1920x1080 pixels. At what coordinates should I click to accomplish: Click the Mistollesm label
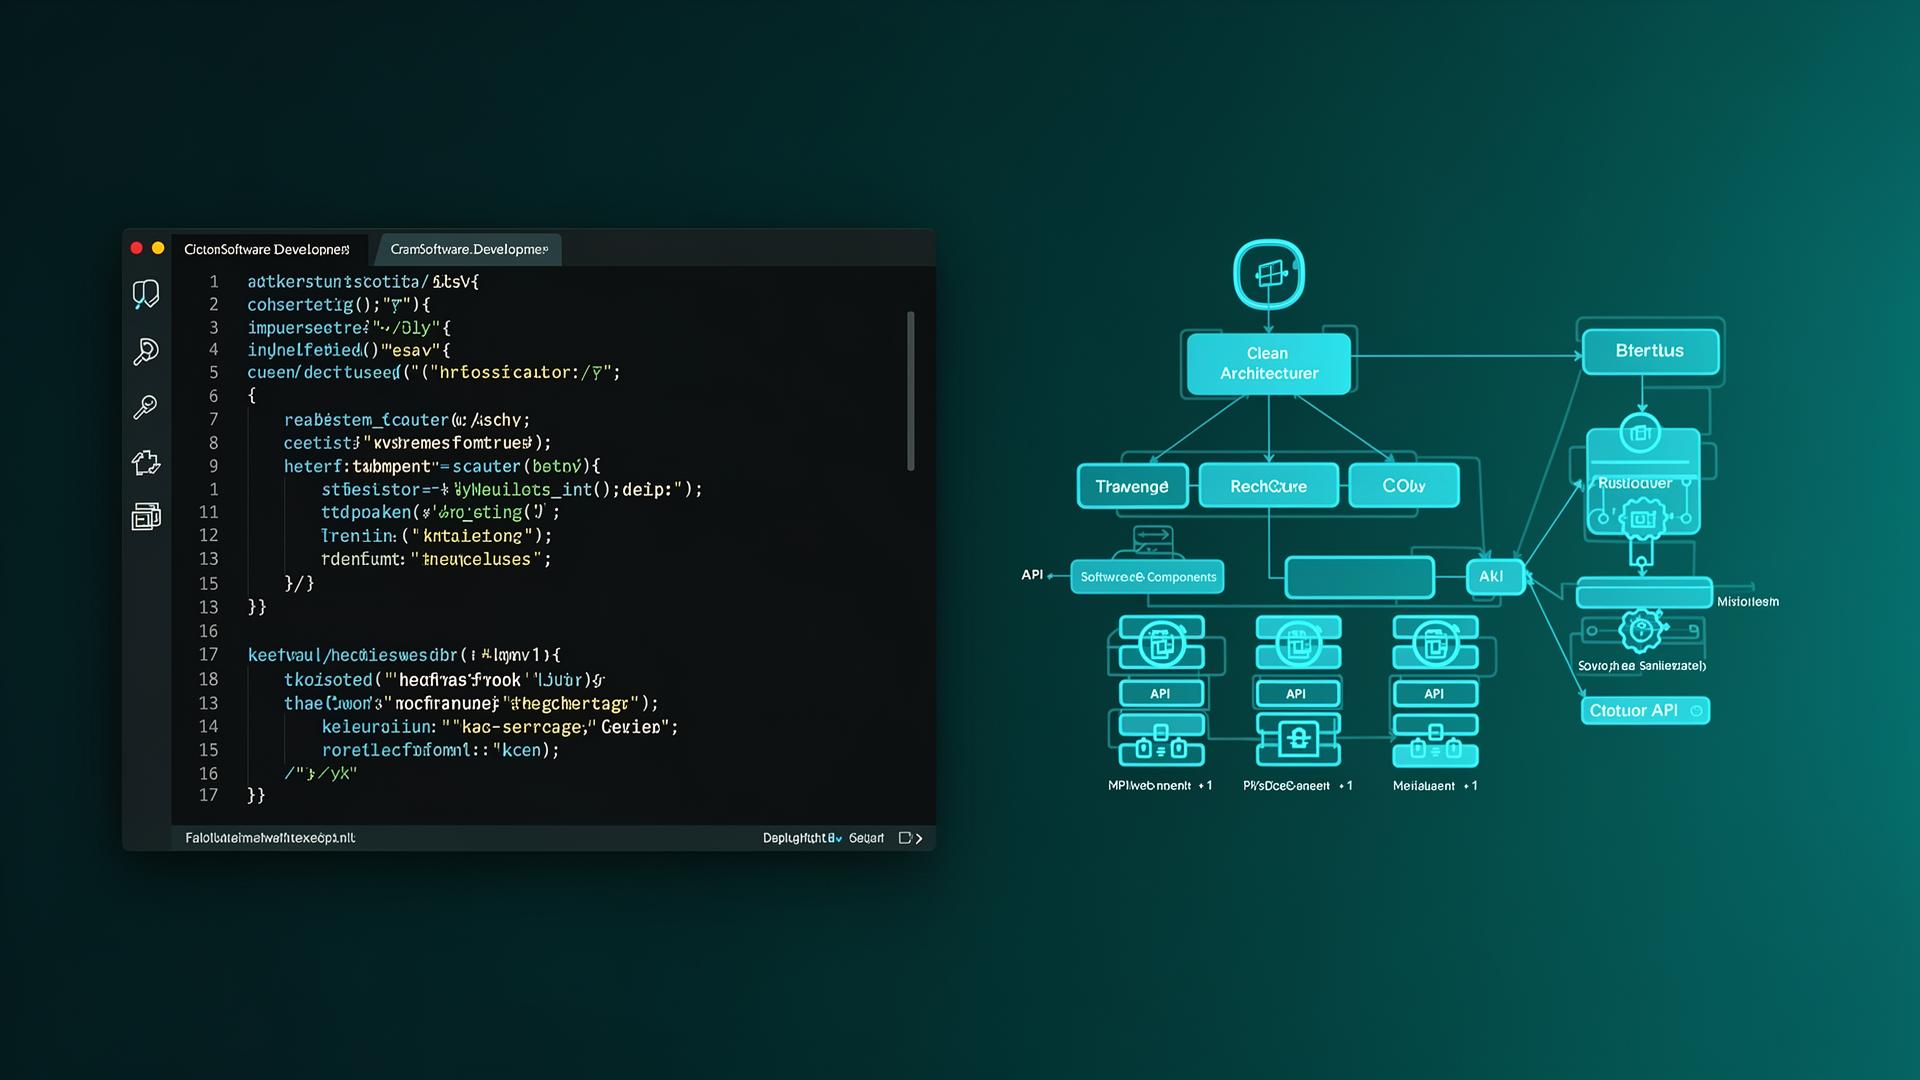click(x=1748, y=601)
